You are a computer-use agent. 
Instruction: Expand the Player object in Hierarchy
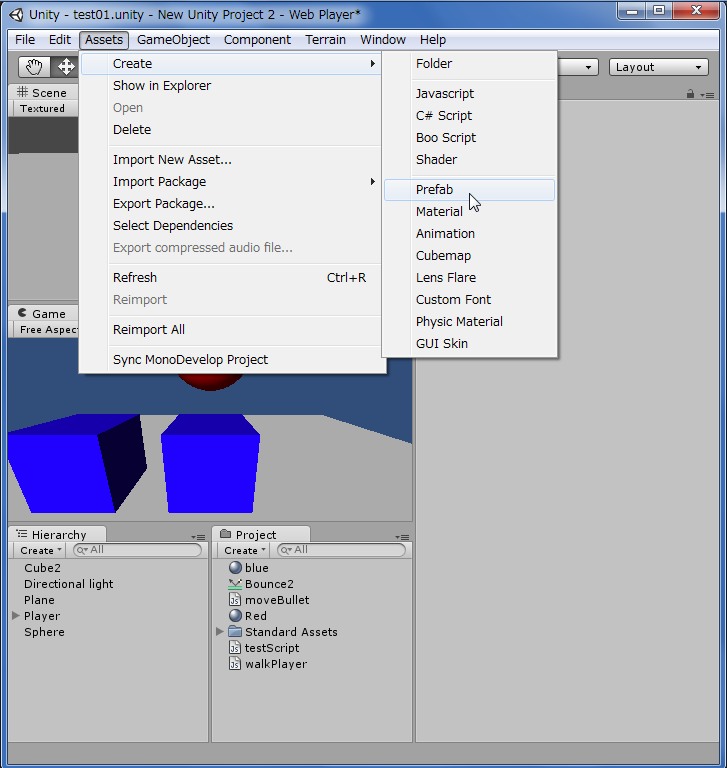[15, 615]
